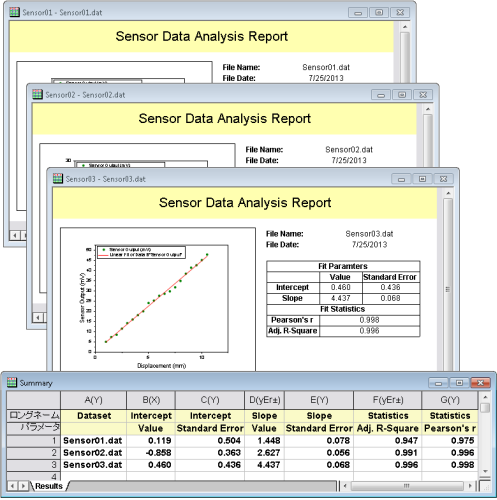
Task: Restore the Sensor03 window with its maximize icon
Action: tap(422, 179)
